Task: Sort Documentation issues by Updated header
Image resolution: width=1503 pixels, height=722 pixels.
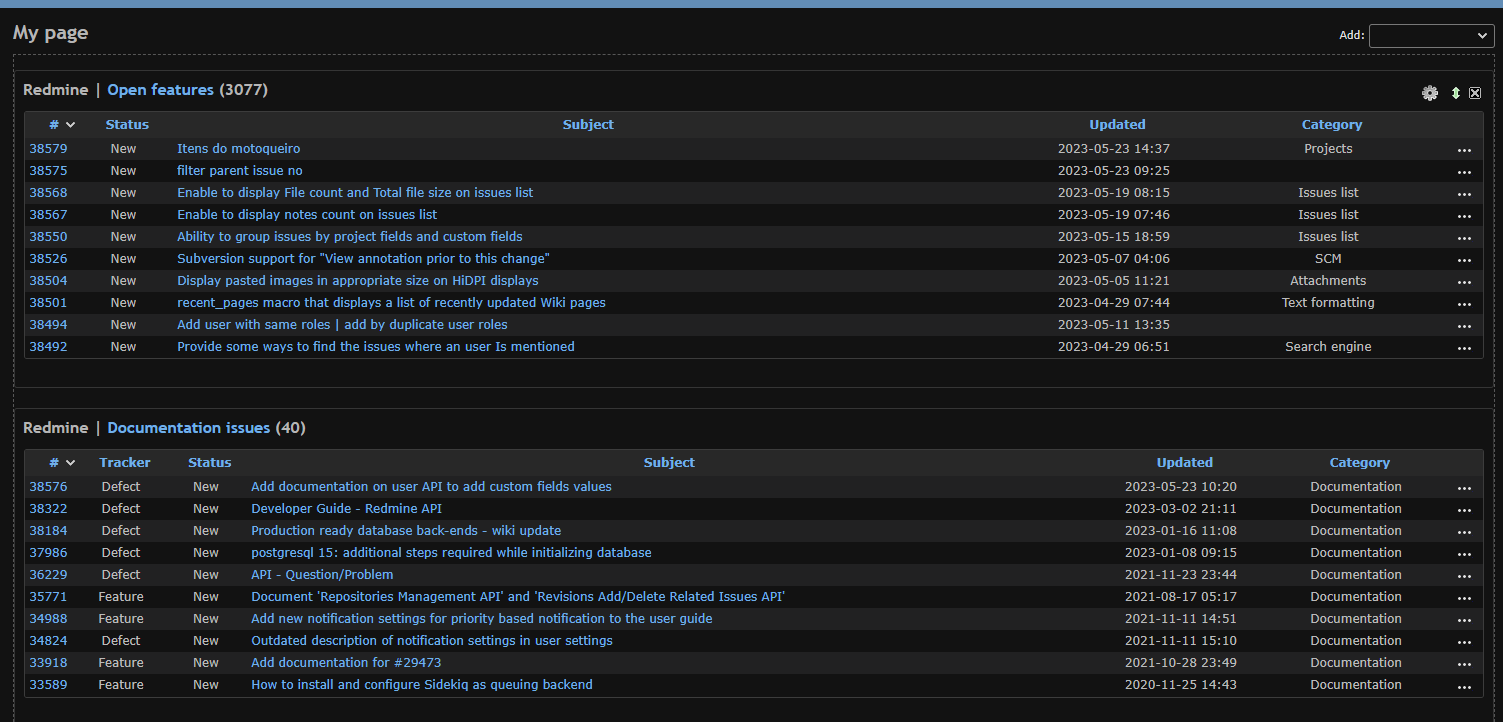Action: click(x=1185, y=463)
